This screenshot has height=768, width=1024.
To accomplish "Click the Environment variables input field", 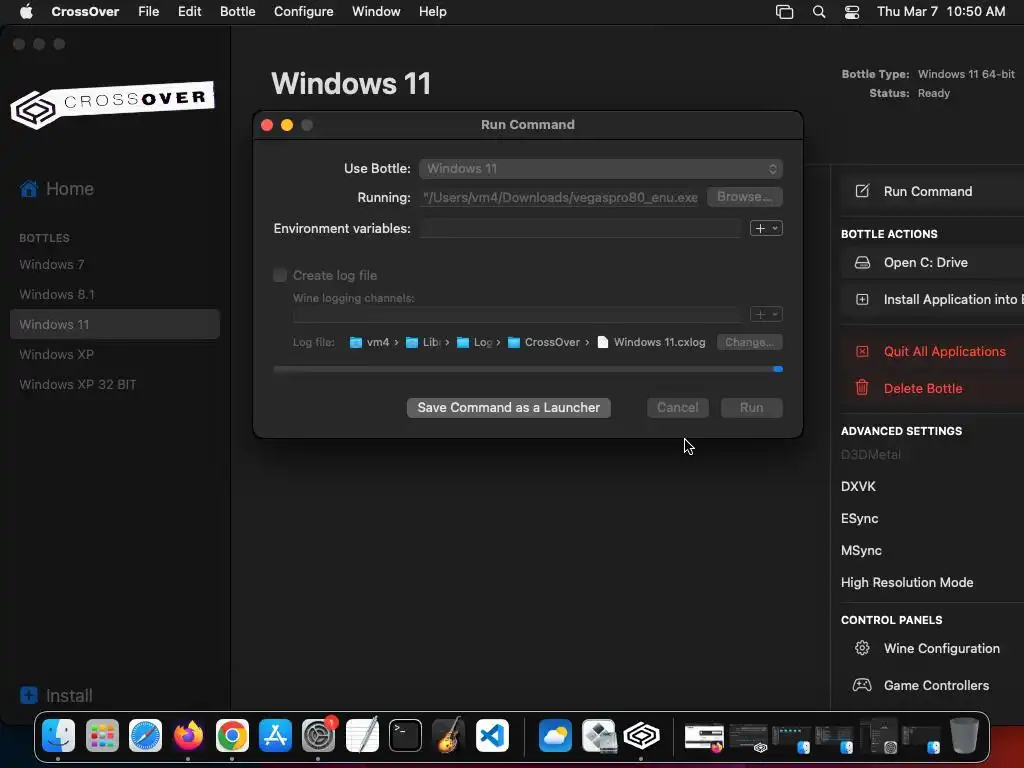I will click(580, 229).
